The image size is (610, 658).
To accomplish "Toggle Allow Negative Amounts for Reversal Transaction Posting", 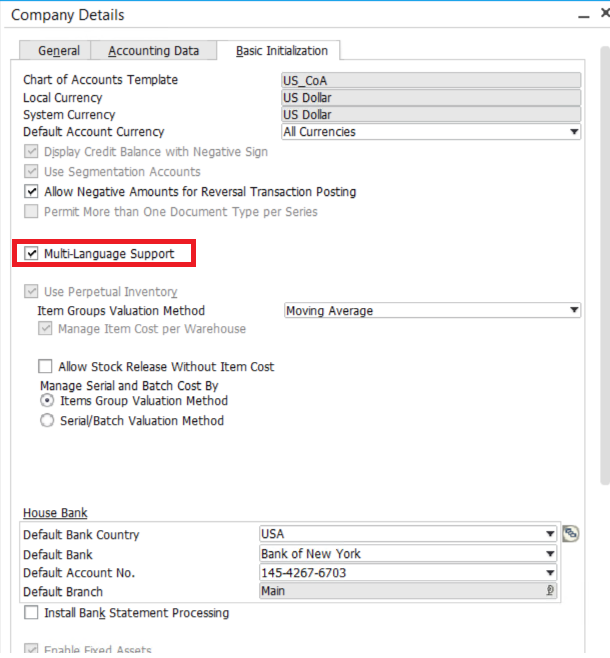I will (31, 192).
